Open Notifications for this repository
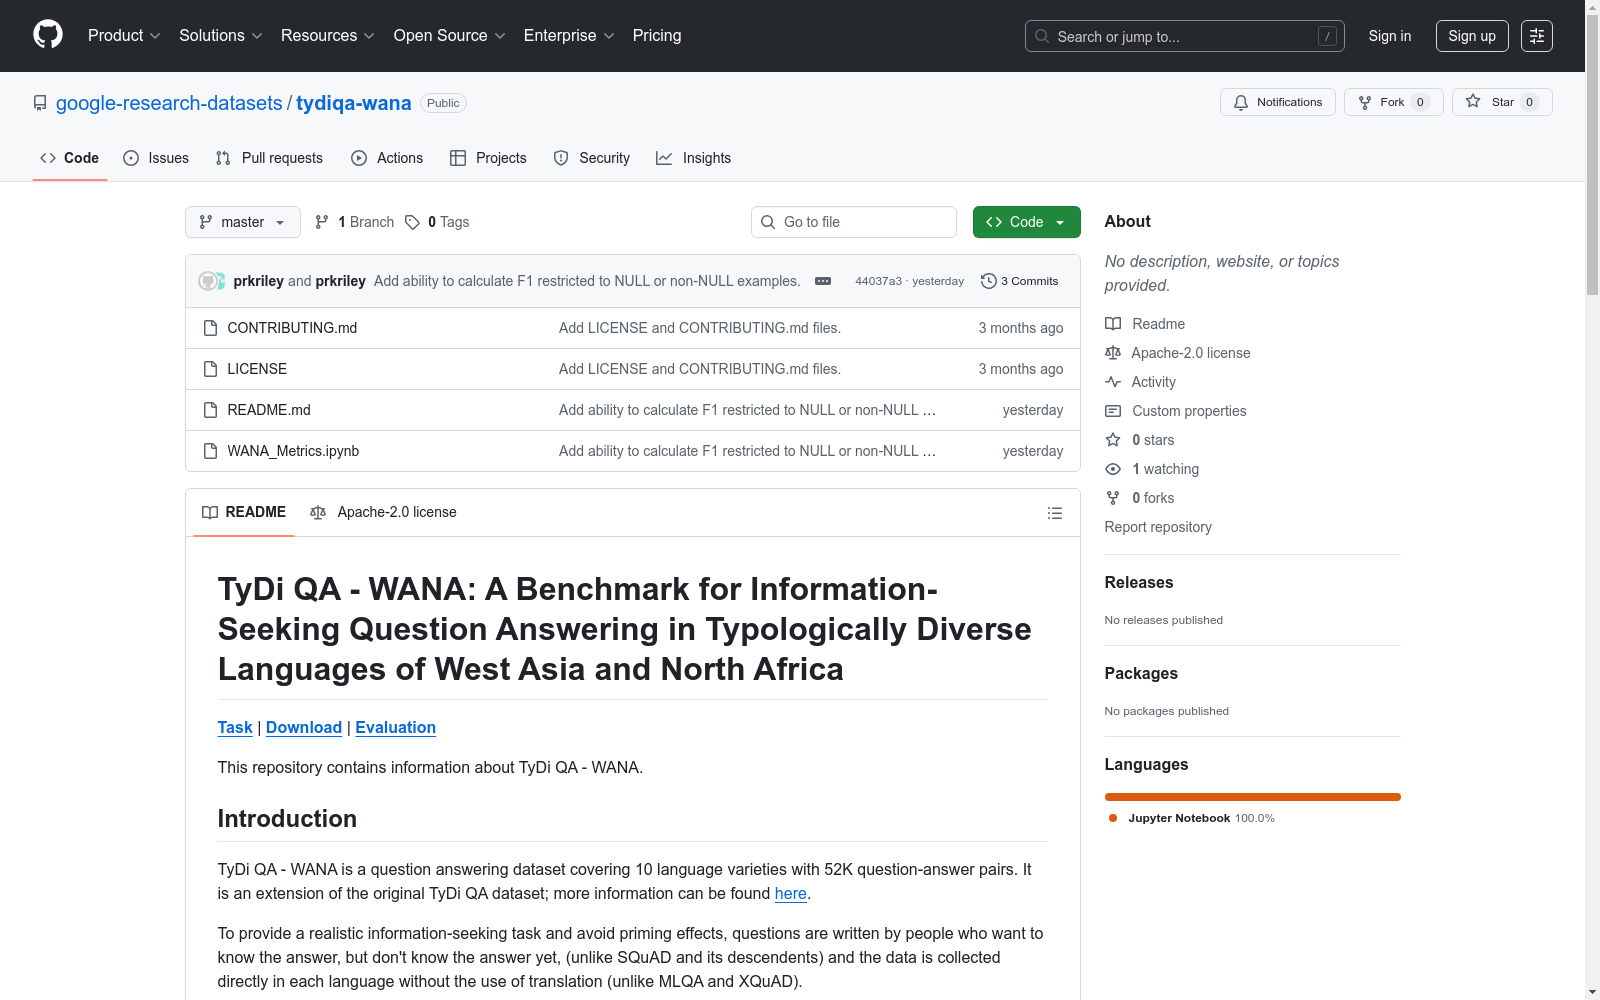The image size is (1600, 1000). (x=1278, y=102)
